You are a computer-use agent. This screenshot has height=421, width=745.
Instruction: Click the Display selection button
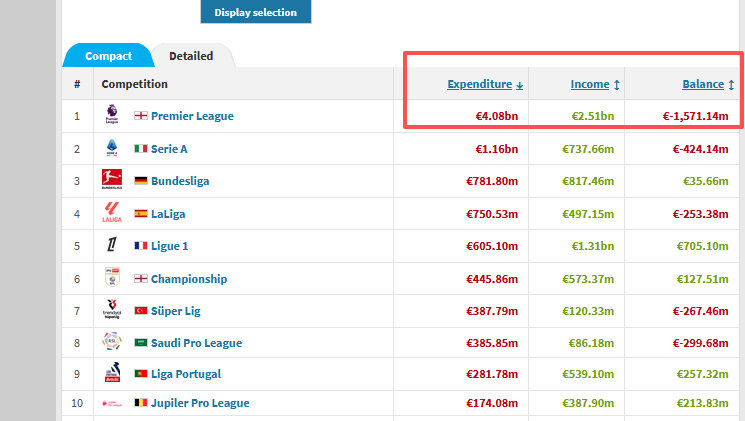coord(256,12)
